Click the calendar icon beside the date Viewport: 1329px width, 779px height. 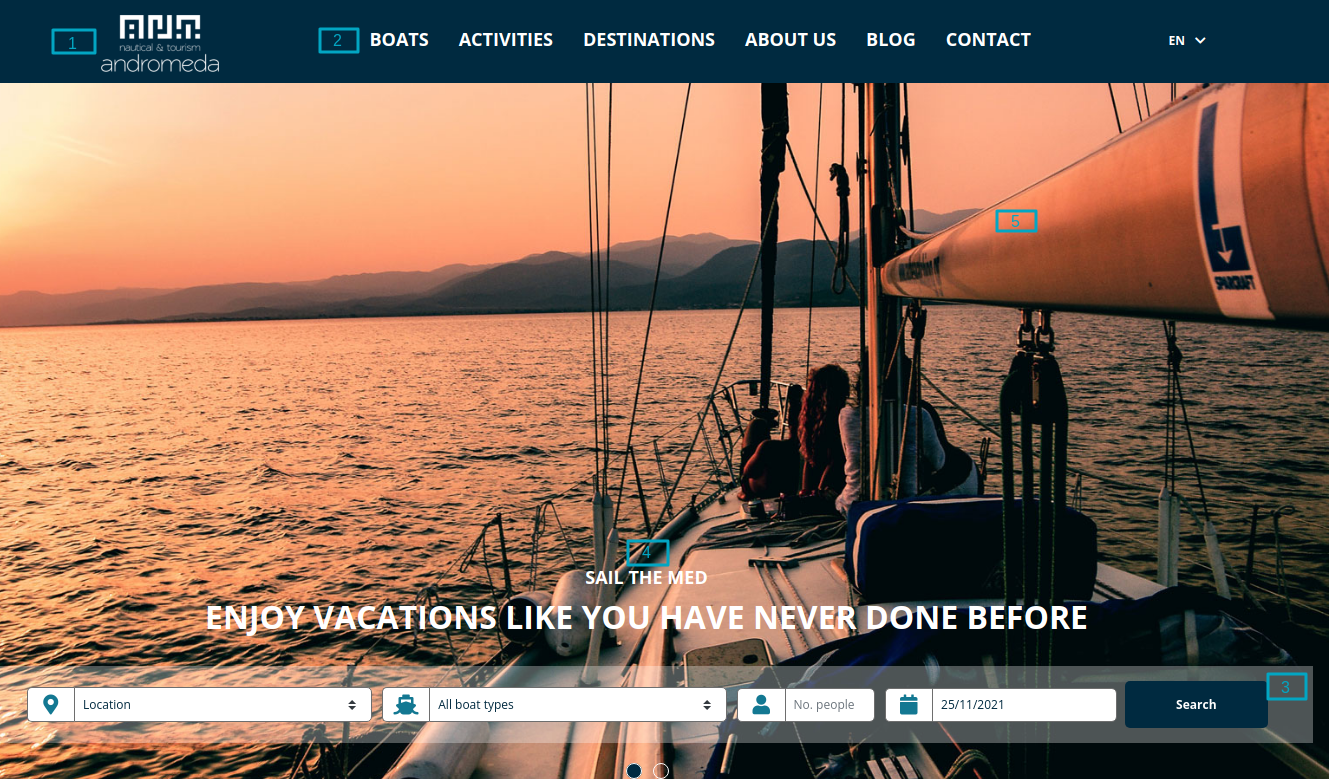908,704
